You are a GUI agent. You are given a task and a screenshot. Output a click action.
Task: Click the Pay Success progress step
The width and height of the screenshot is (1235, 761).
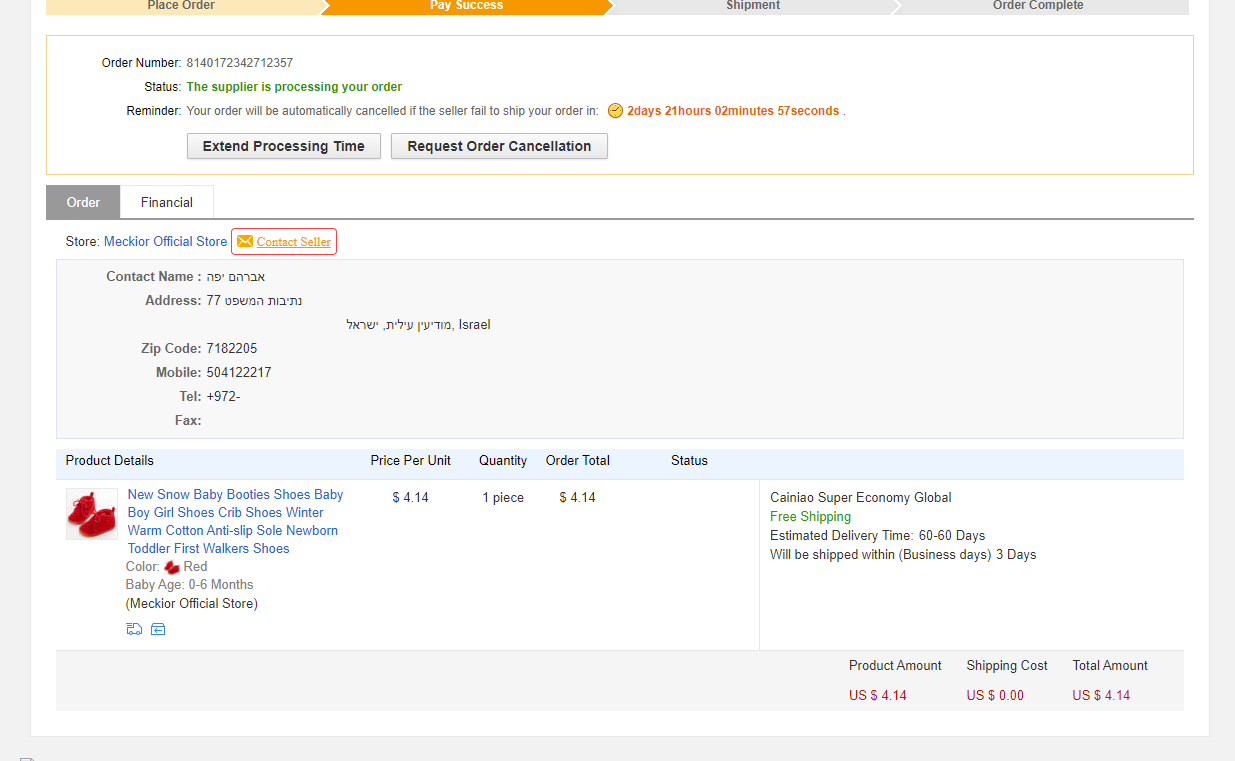466,6
